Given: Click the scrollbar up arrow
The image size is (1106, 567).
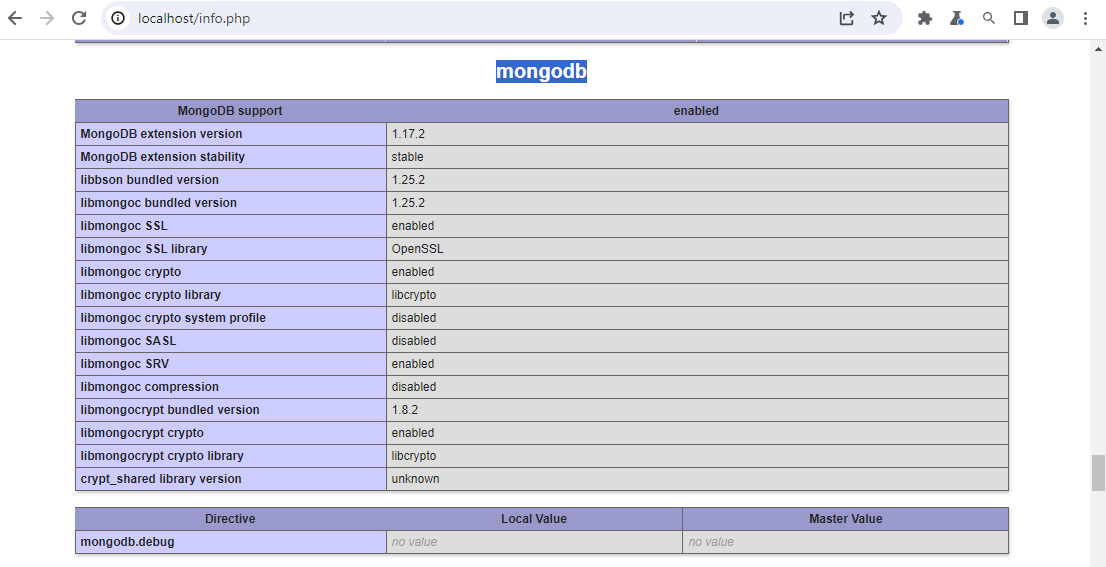Looking at the screenshot, I should pyautogui.click(x=1098, y=48).
